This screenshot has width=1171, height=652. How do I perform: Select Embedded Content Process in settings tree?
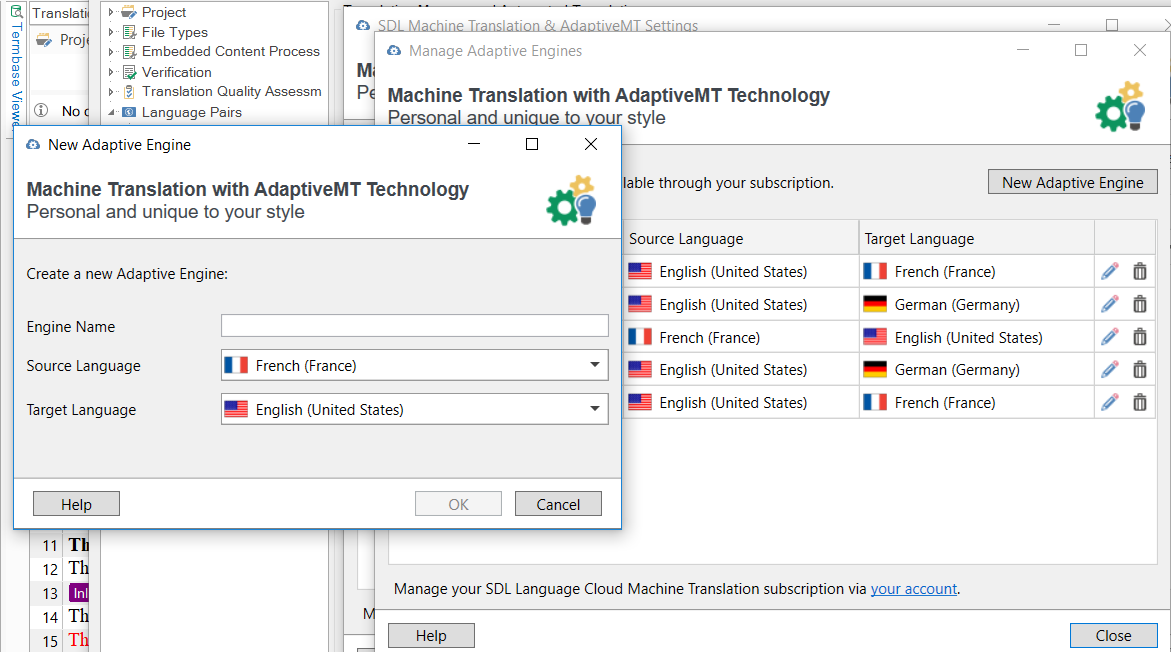(x=230, y=52)
